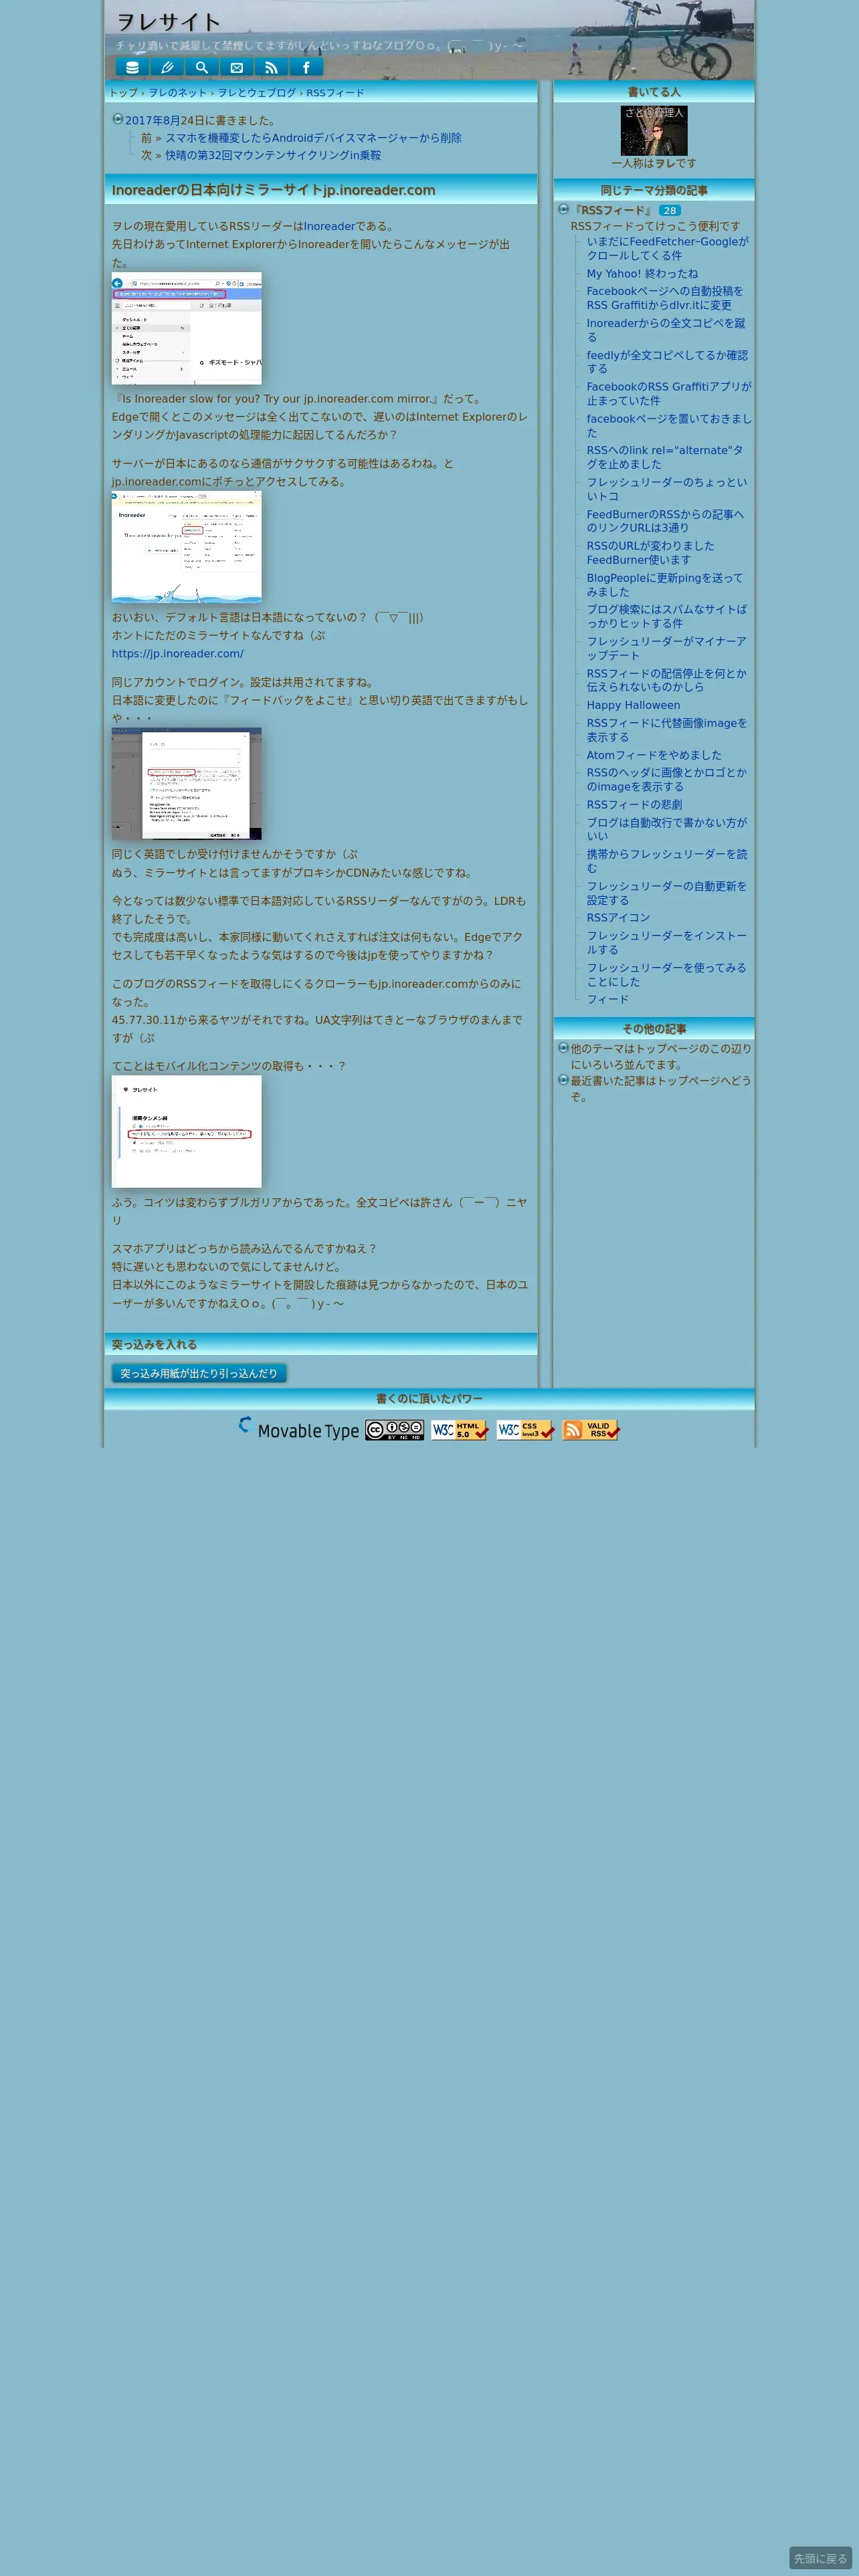Click the 28 article count badge
Viewport: 859px width, 2576px height.
click(x=670, y=210)
